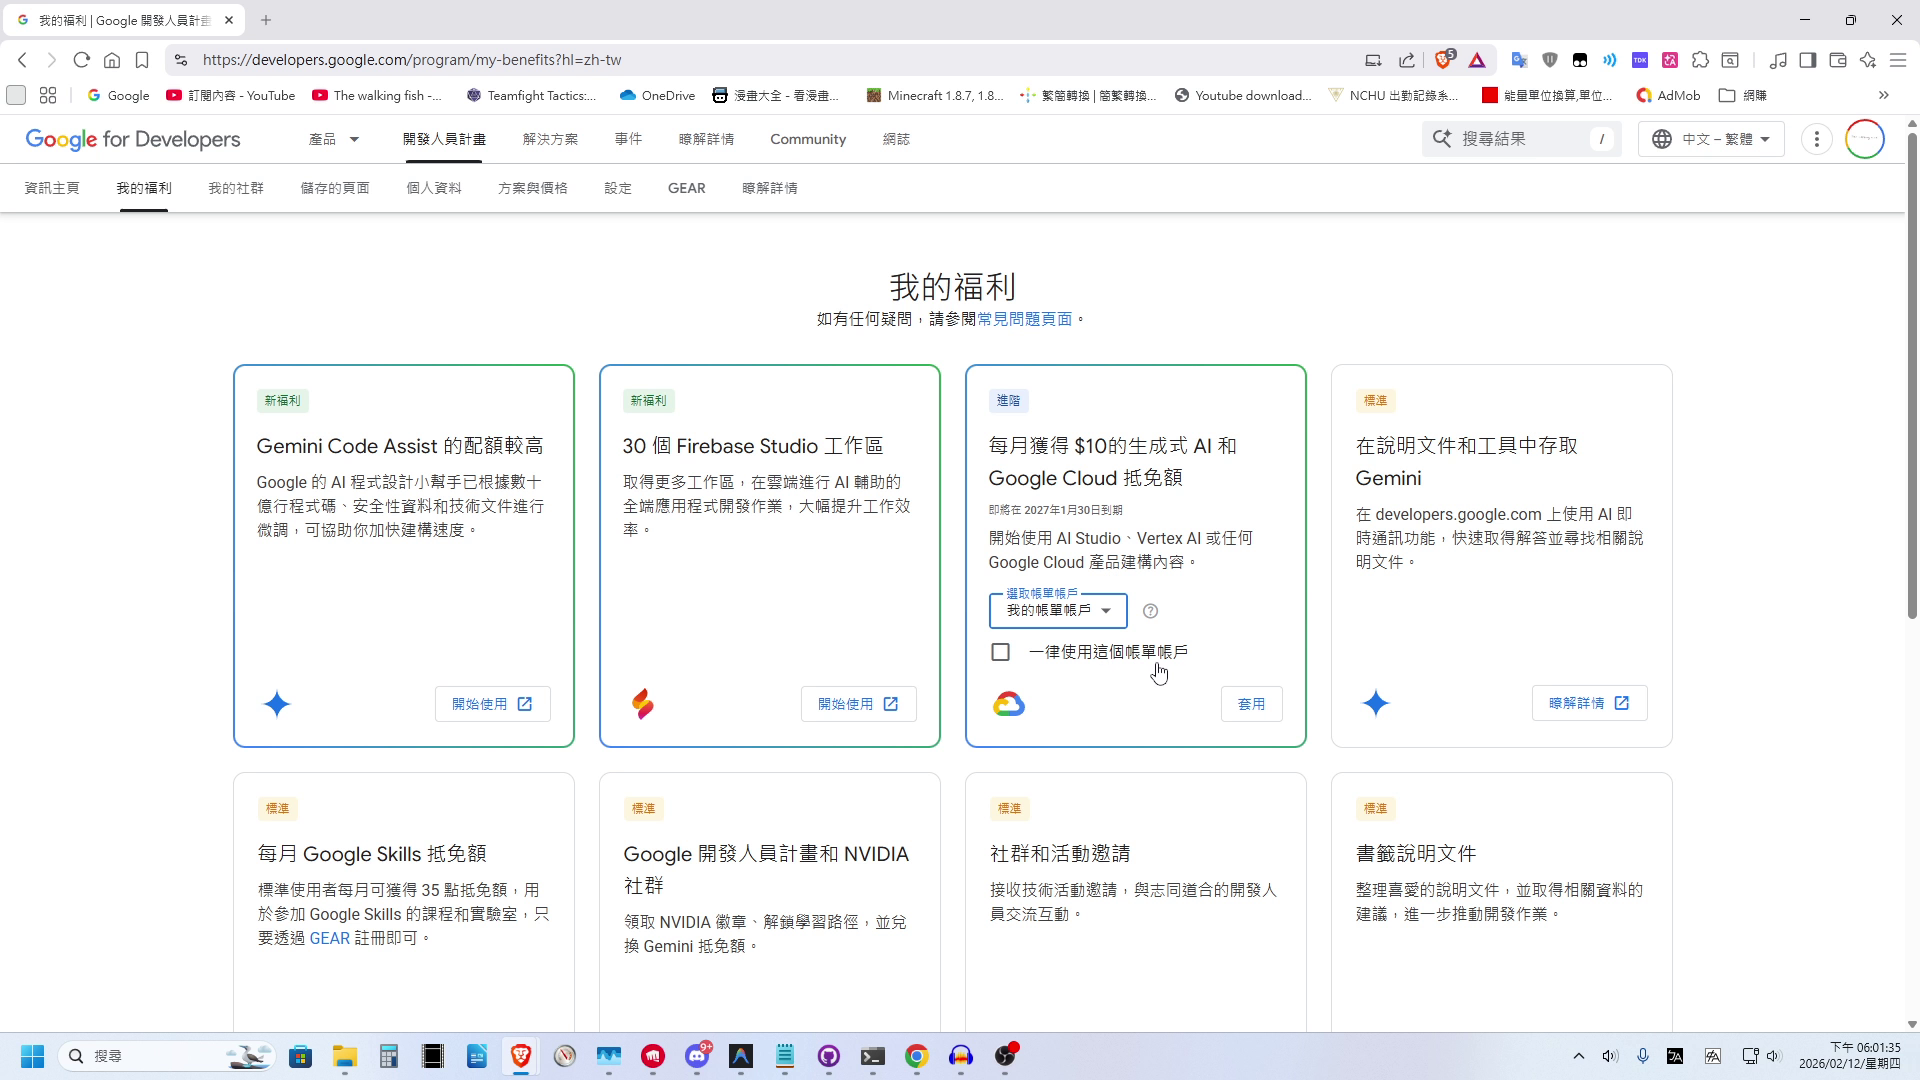Switch to the 我的社群 tab
The image size is (1920, 1080).
[236, 188]
